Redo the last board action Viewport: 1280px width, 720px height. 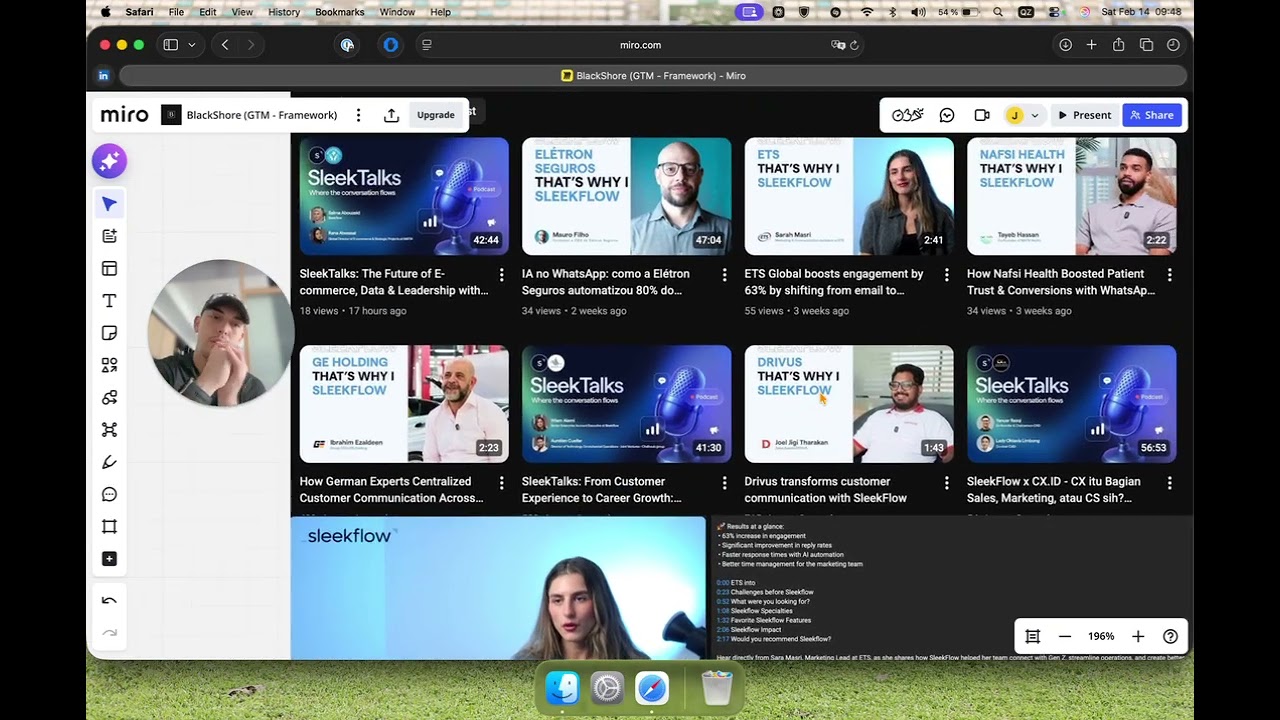point(109,632)
